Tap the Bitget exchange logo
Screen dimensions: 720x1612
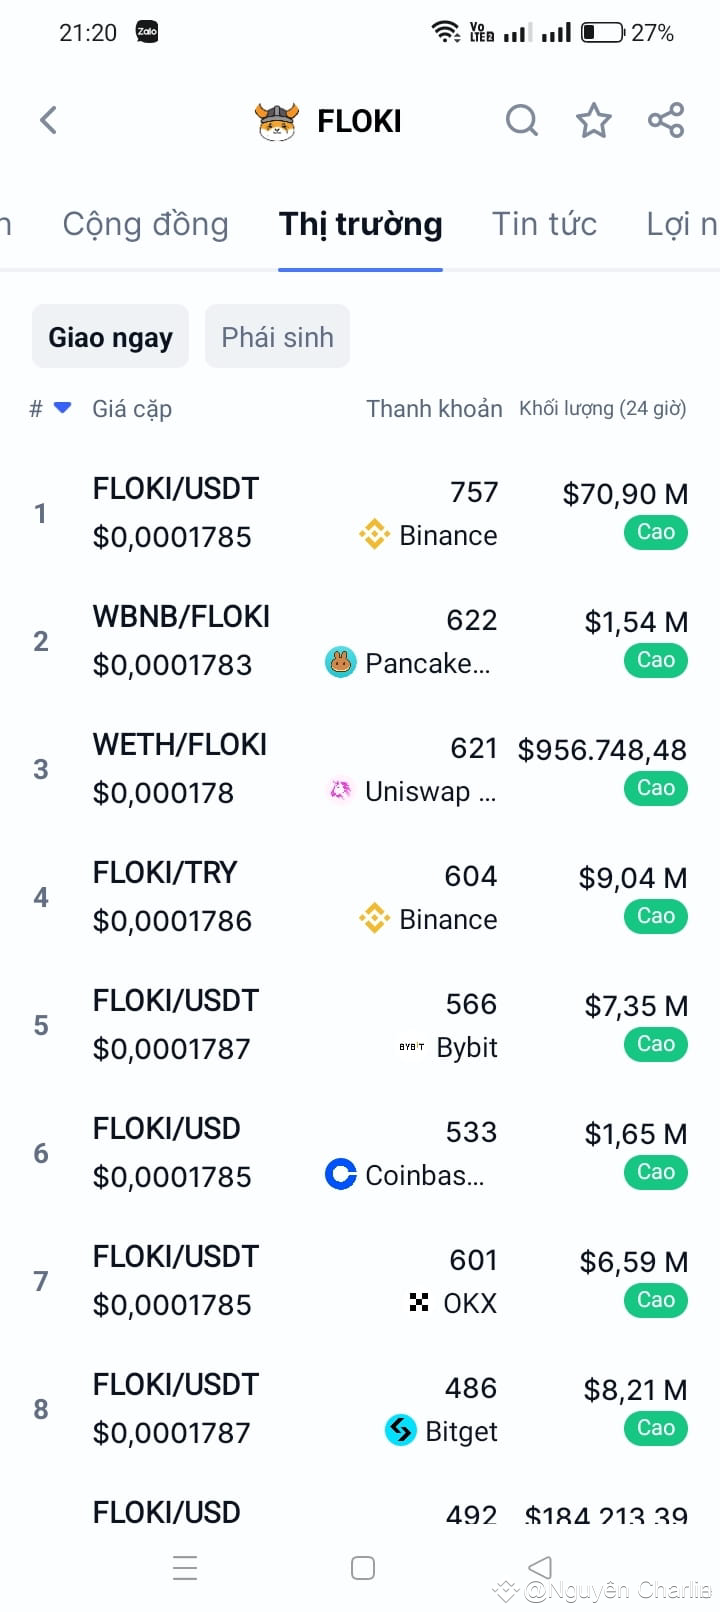(401, 1430)
